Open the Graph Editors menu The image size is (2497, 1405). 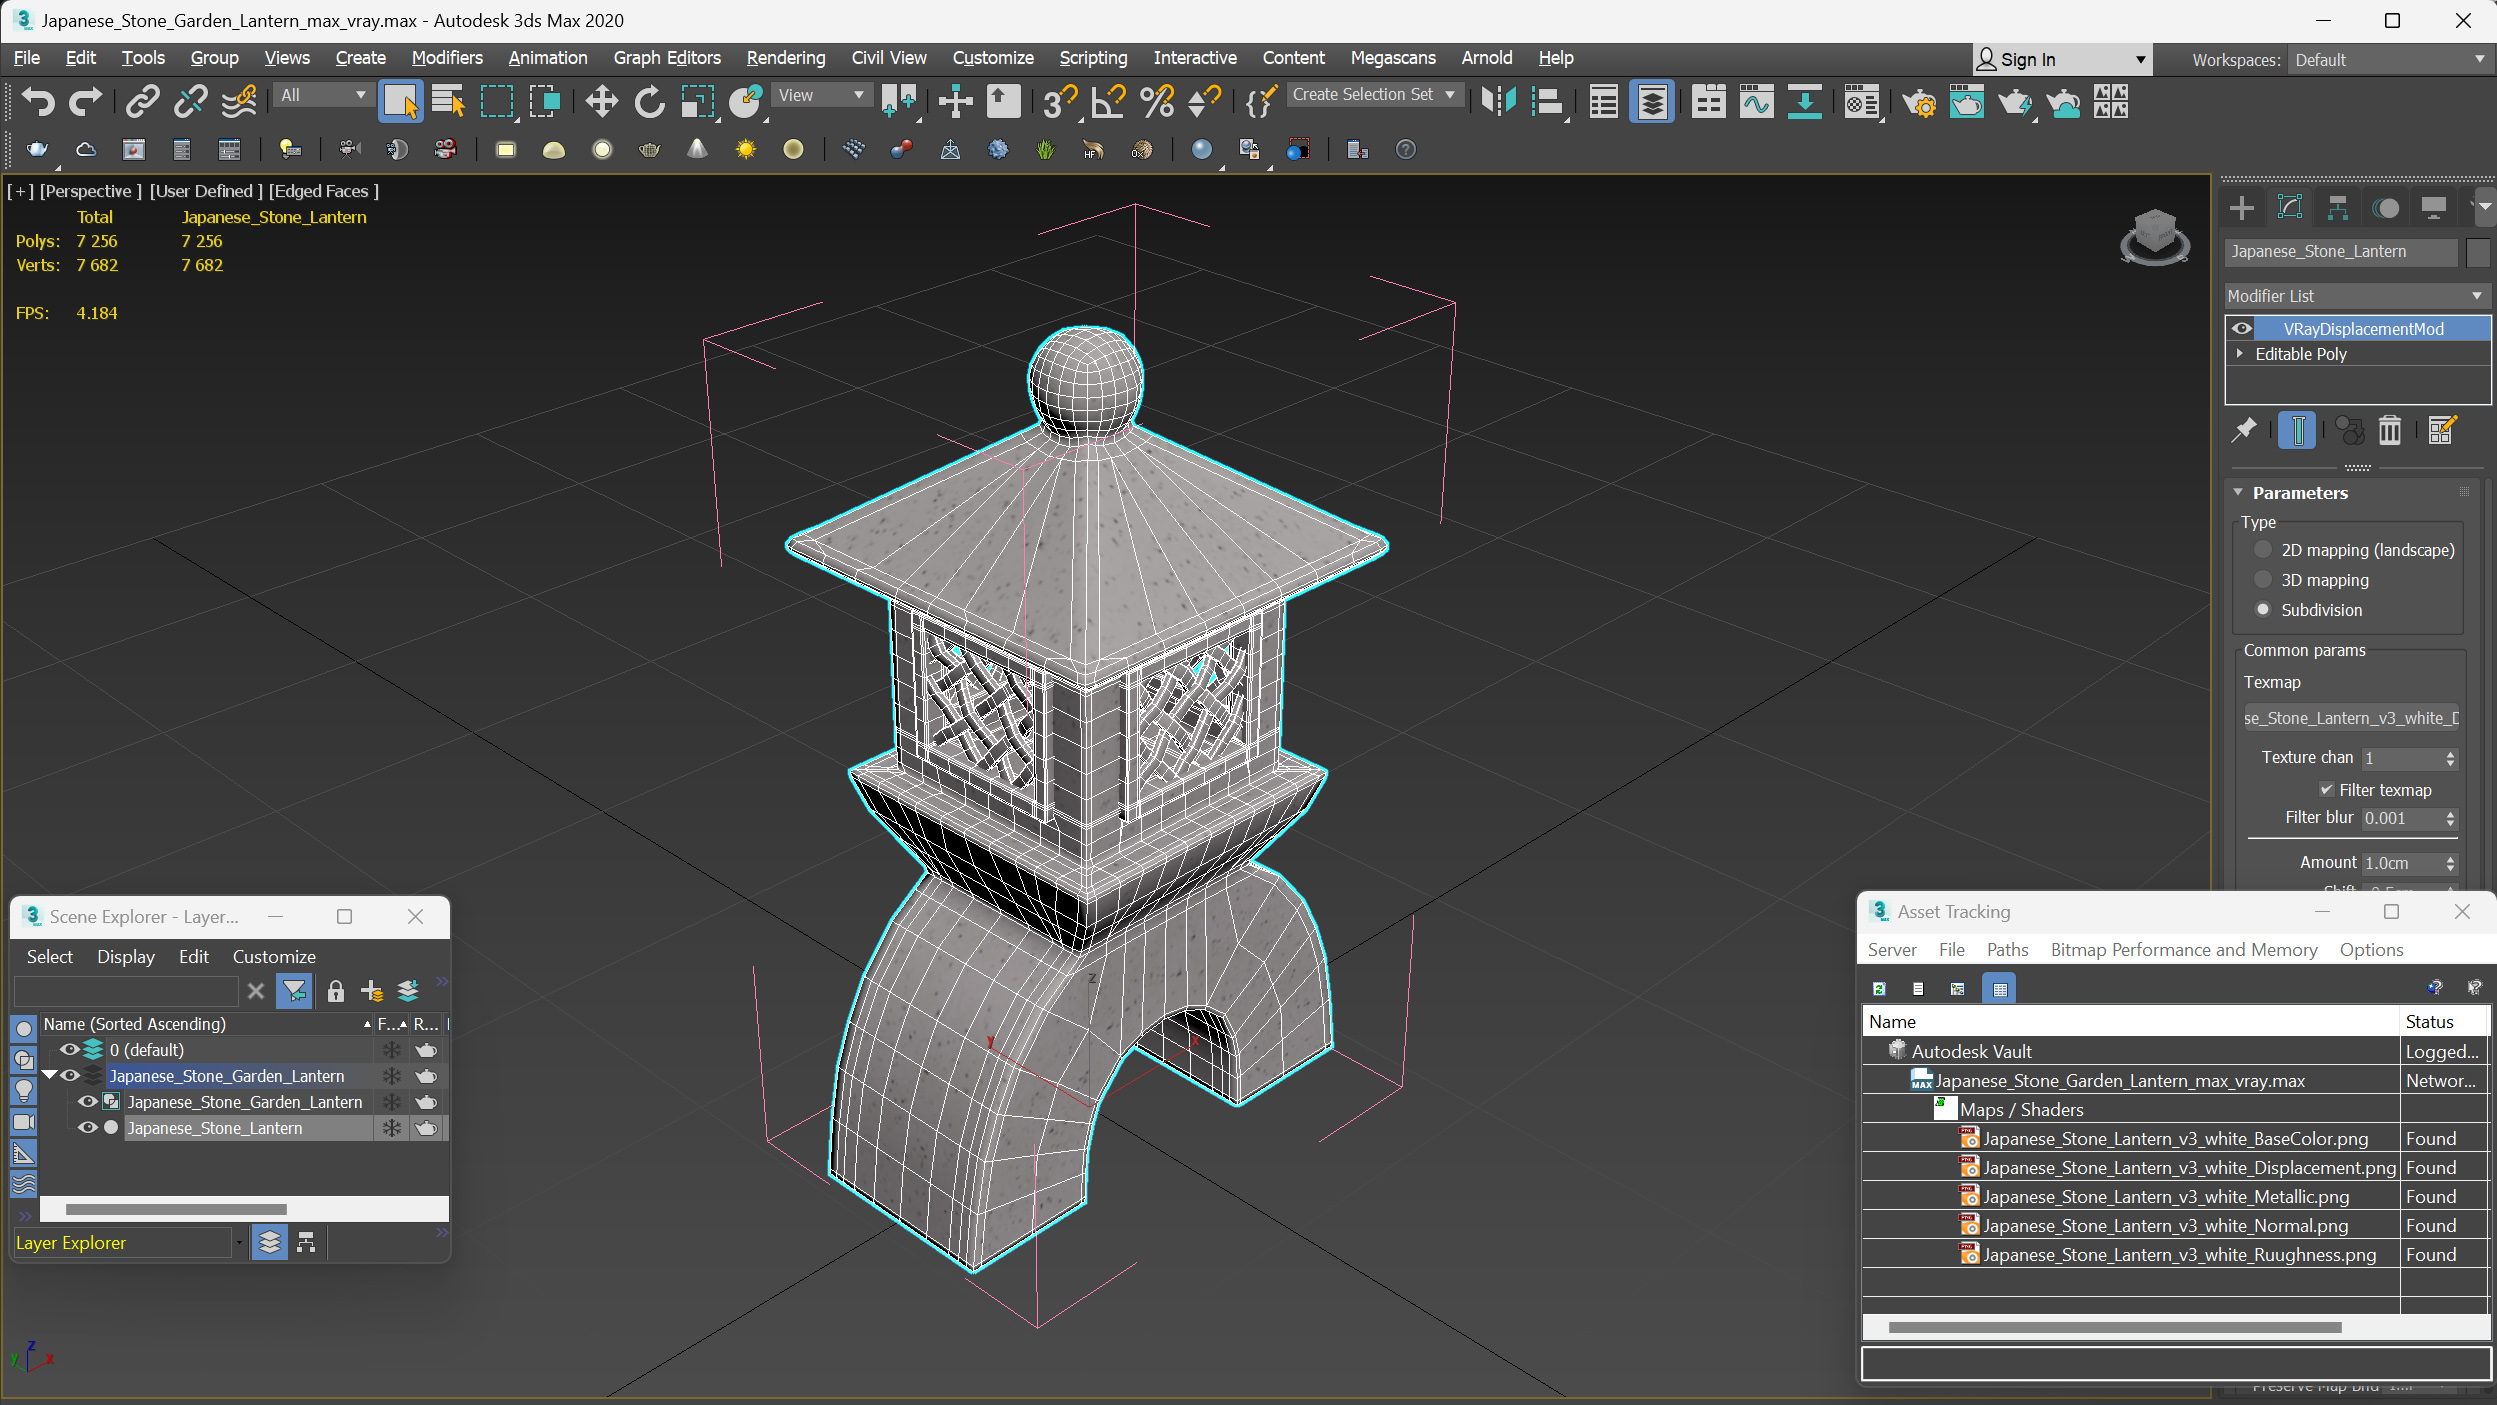click(667, 58)
